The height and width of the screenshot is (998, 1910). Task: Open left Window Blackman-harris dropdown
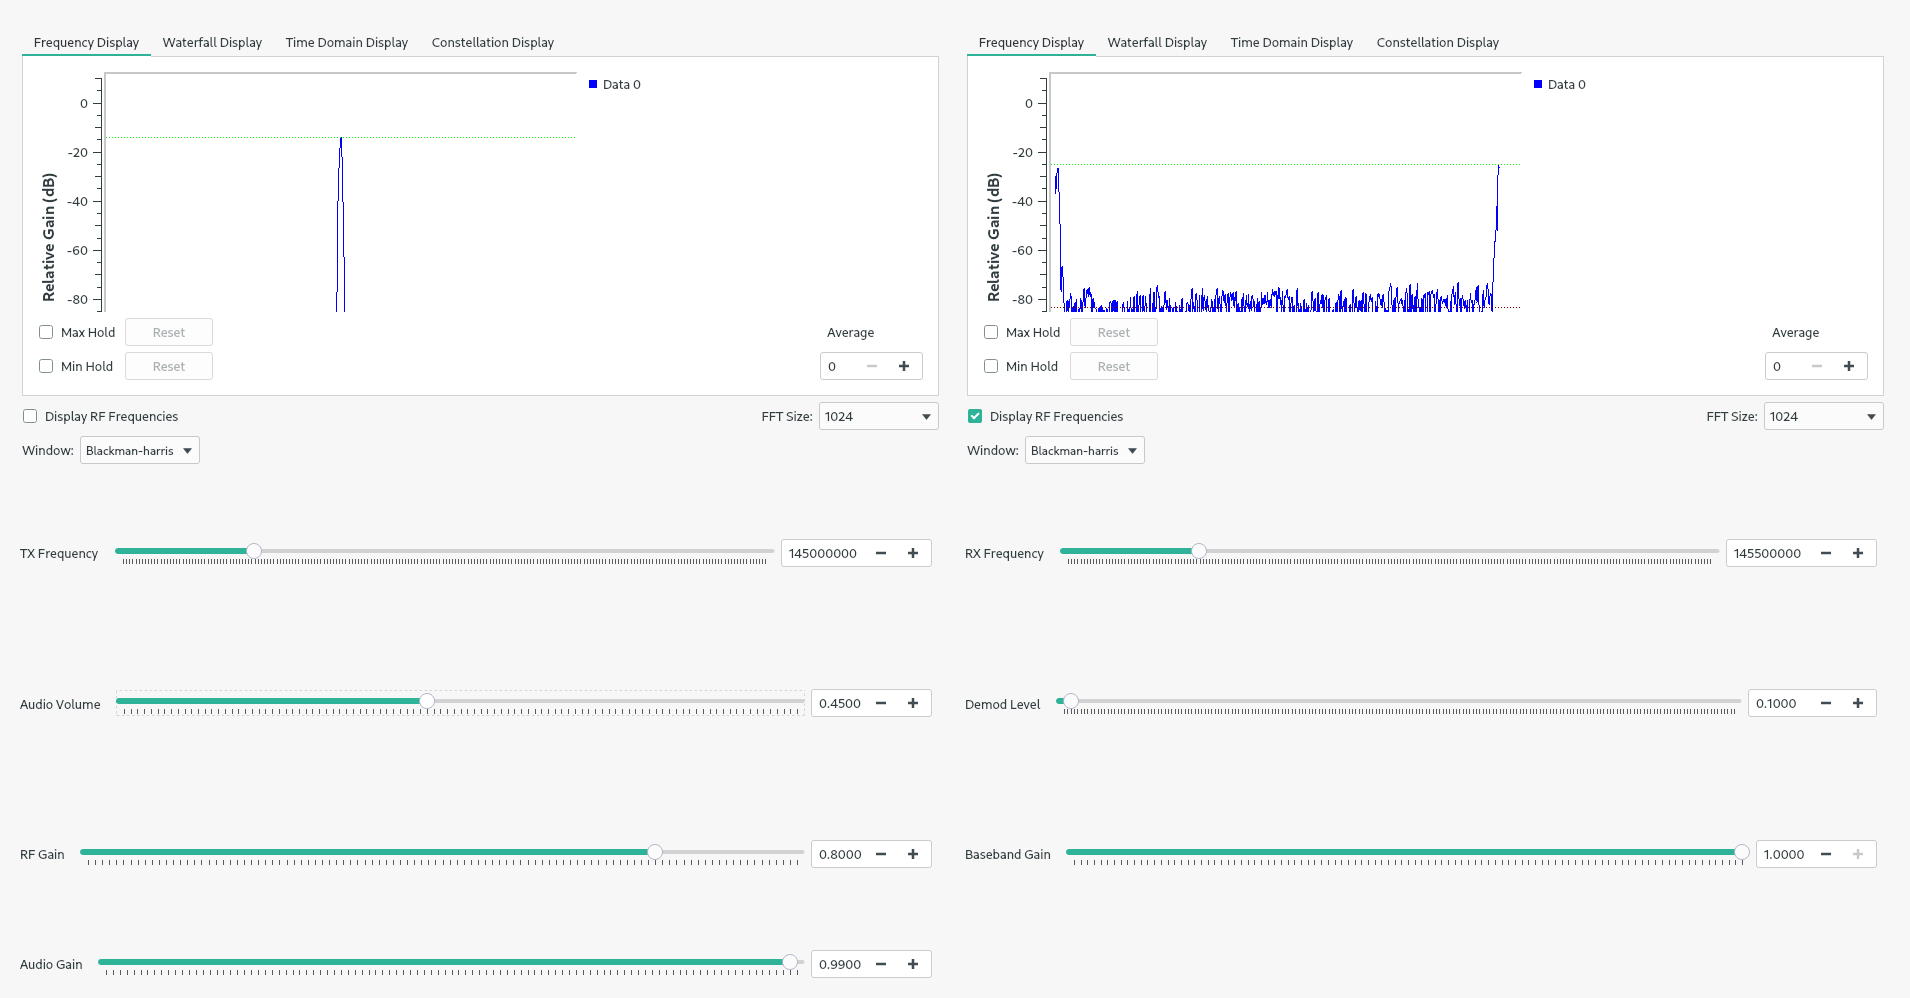(x=140, y=450)
